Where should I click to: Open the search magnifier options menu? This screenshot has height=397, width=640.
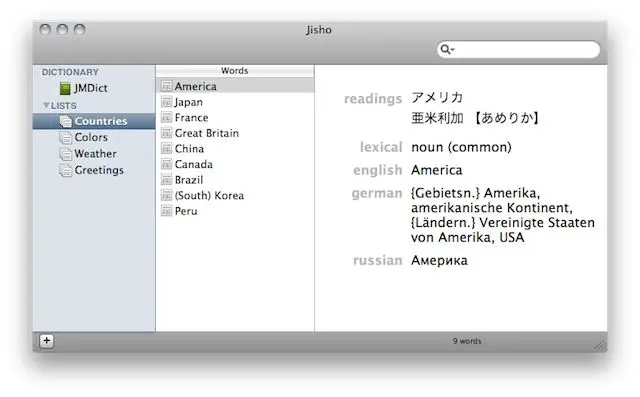447,49
